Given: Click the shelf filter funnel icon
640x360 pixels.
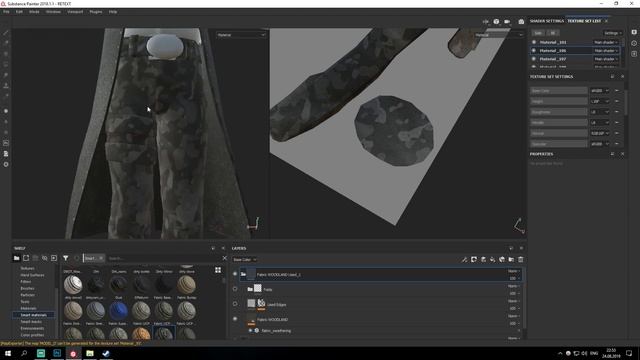Looking at the screenshot, I should (x=65, y=258).
